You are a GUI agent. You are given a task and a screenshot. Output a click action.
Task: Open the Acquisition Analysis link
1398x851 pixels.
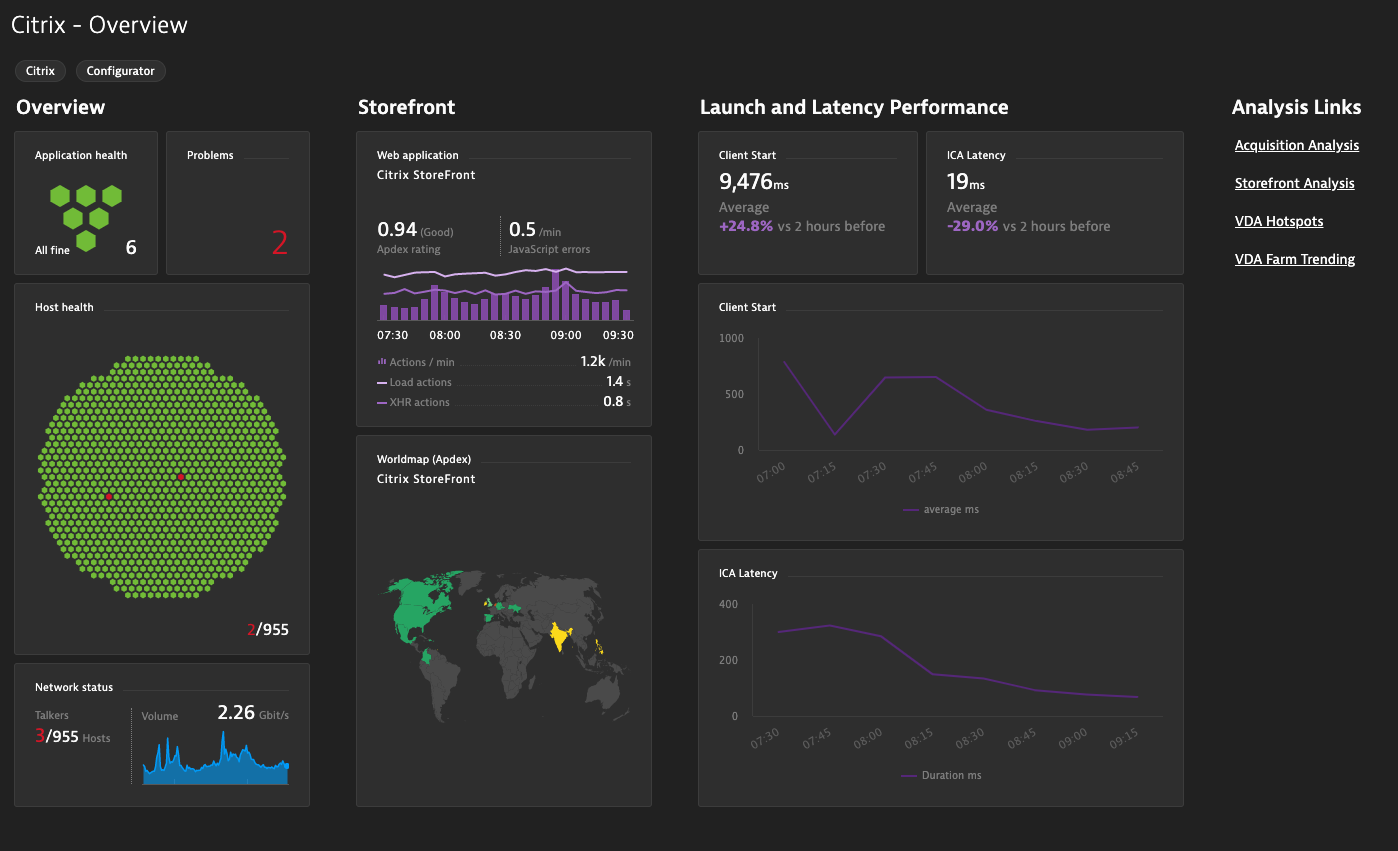(1296, 145)
